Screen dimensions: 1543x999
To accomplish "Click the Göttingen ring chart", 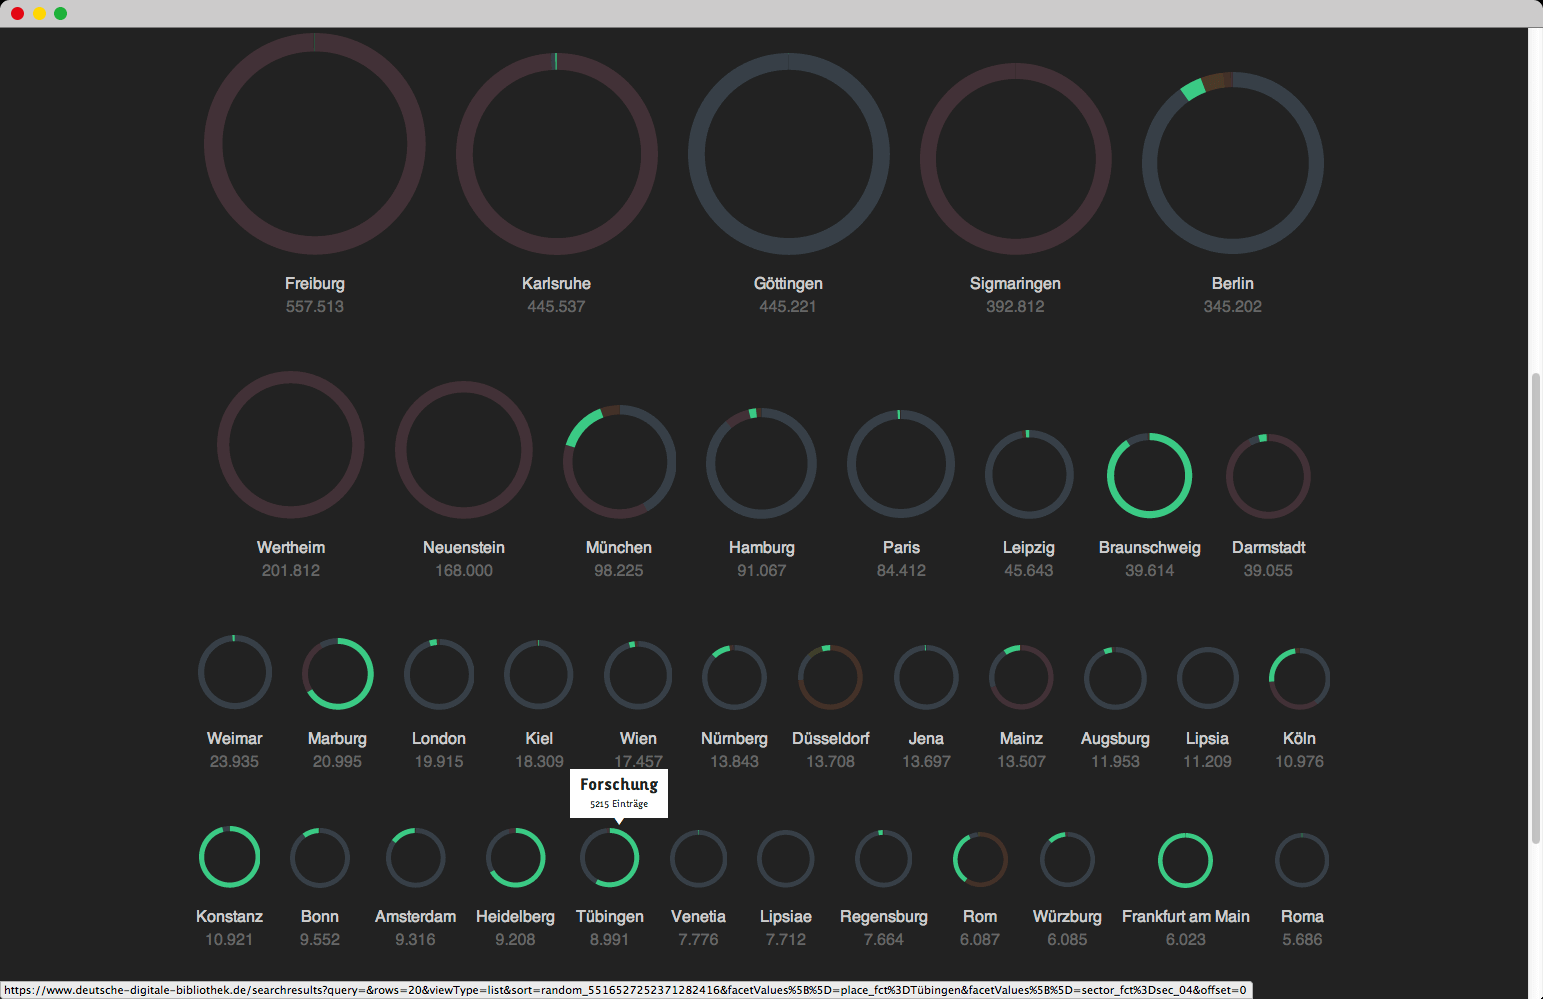I will tap(788, 154).
